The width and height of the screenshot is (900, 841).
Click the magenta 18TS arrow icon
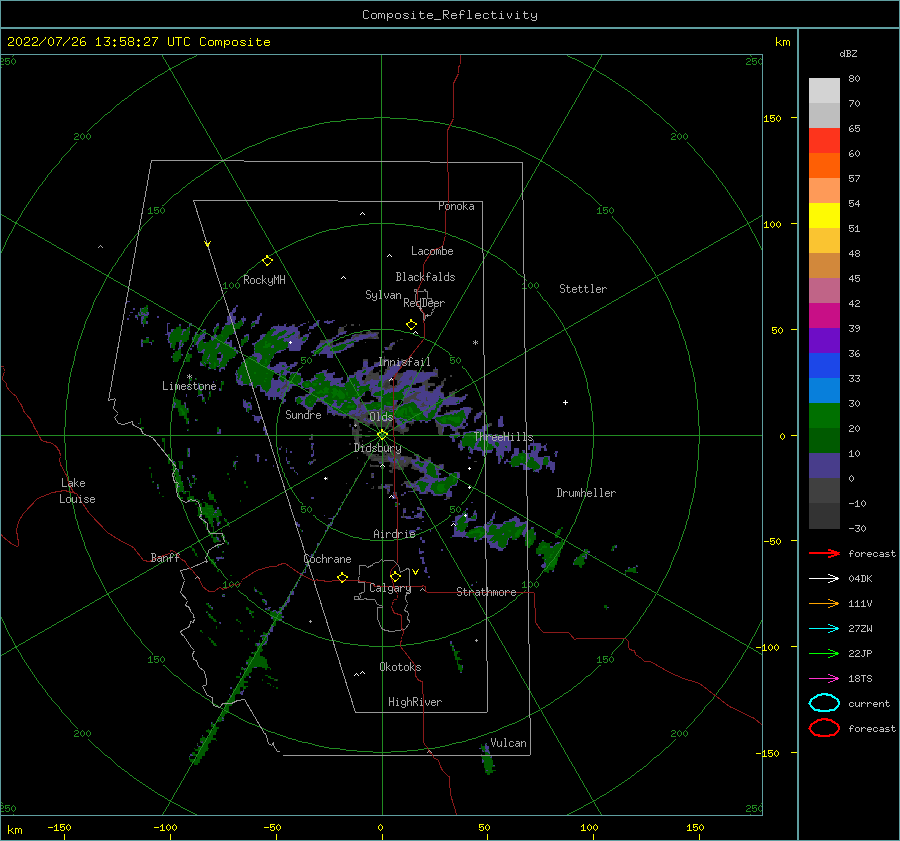[x=824, y=679]
